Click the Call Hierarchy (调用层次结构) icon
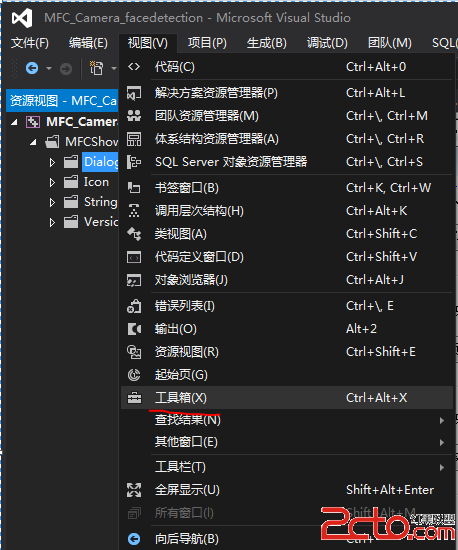The image size is (458, 550). [134, 211]
